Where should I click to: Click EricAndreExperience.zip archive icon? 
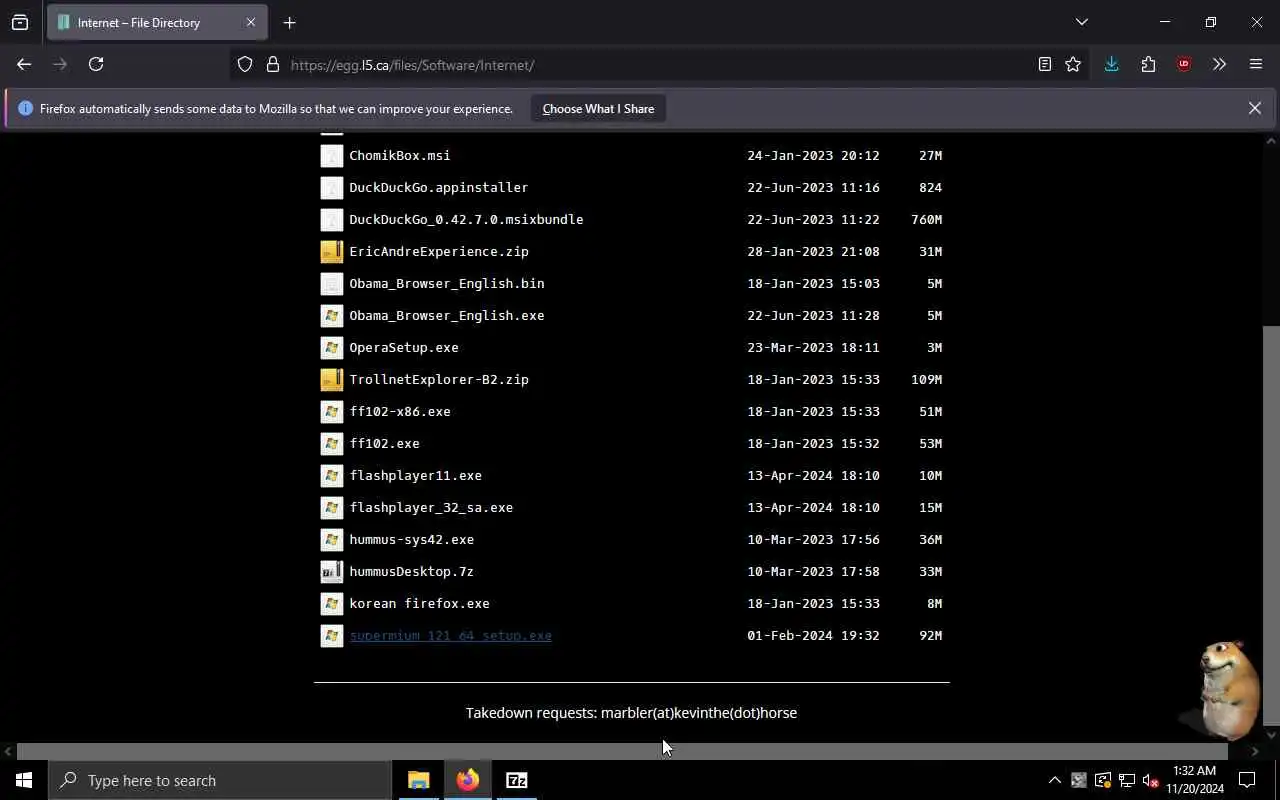tap(331, 251)
